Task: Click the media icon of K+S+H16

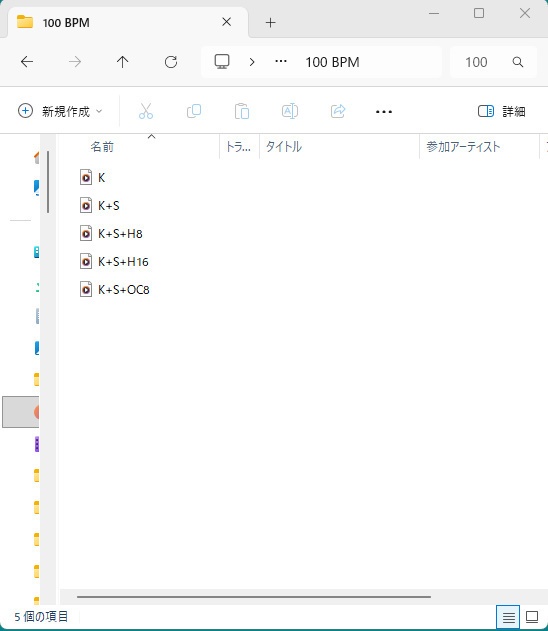Action: tap(86, 262)
